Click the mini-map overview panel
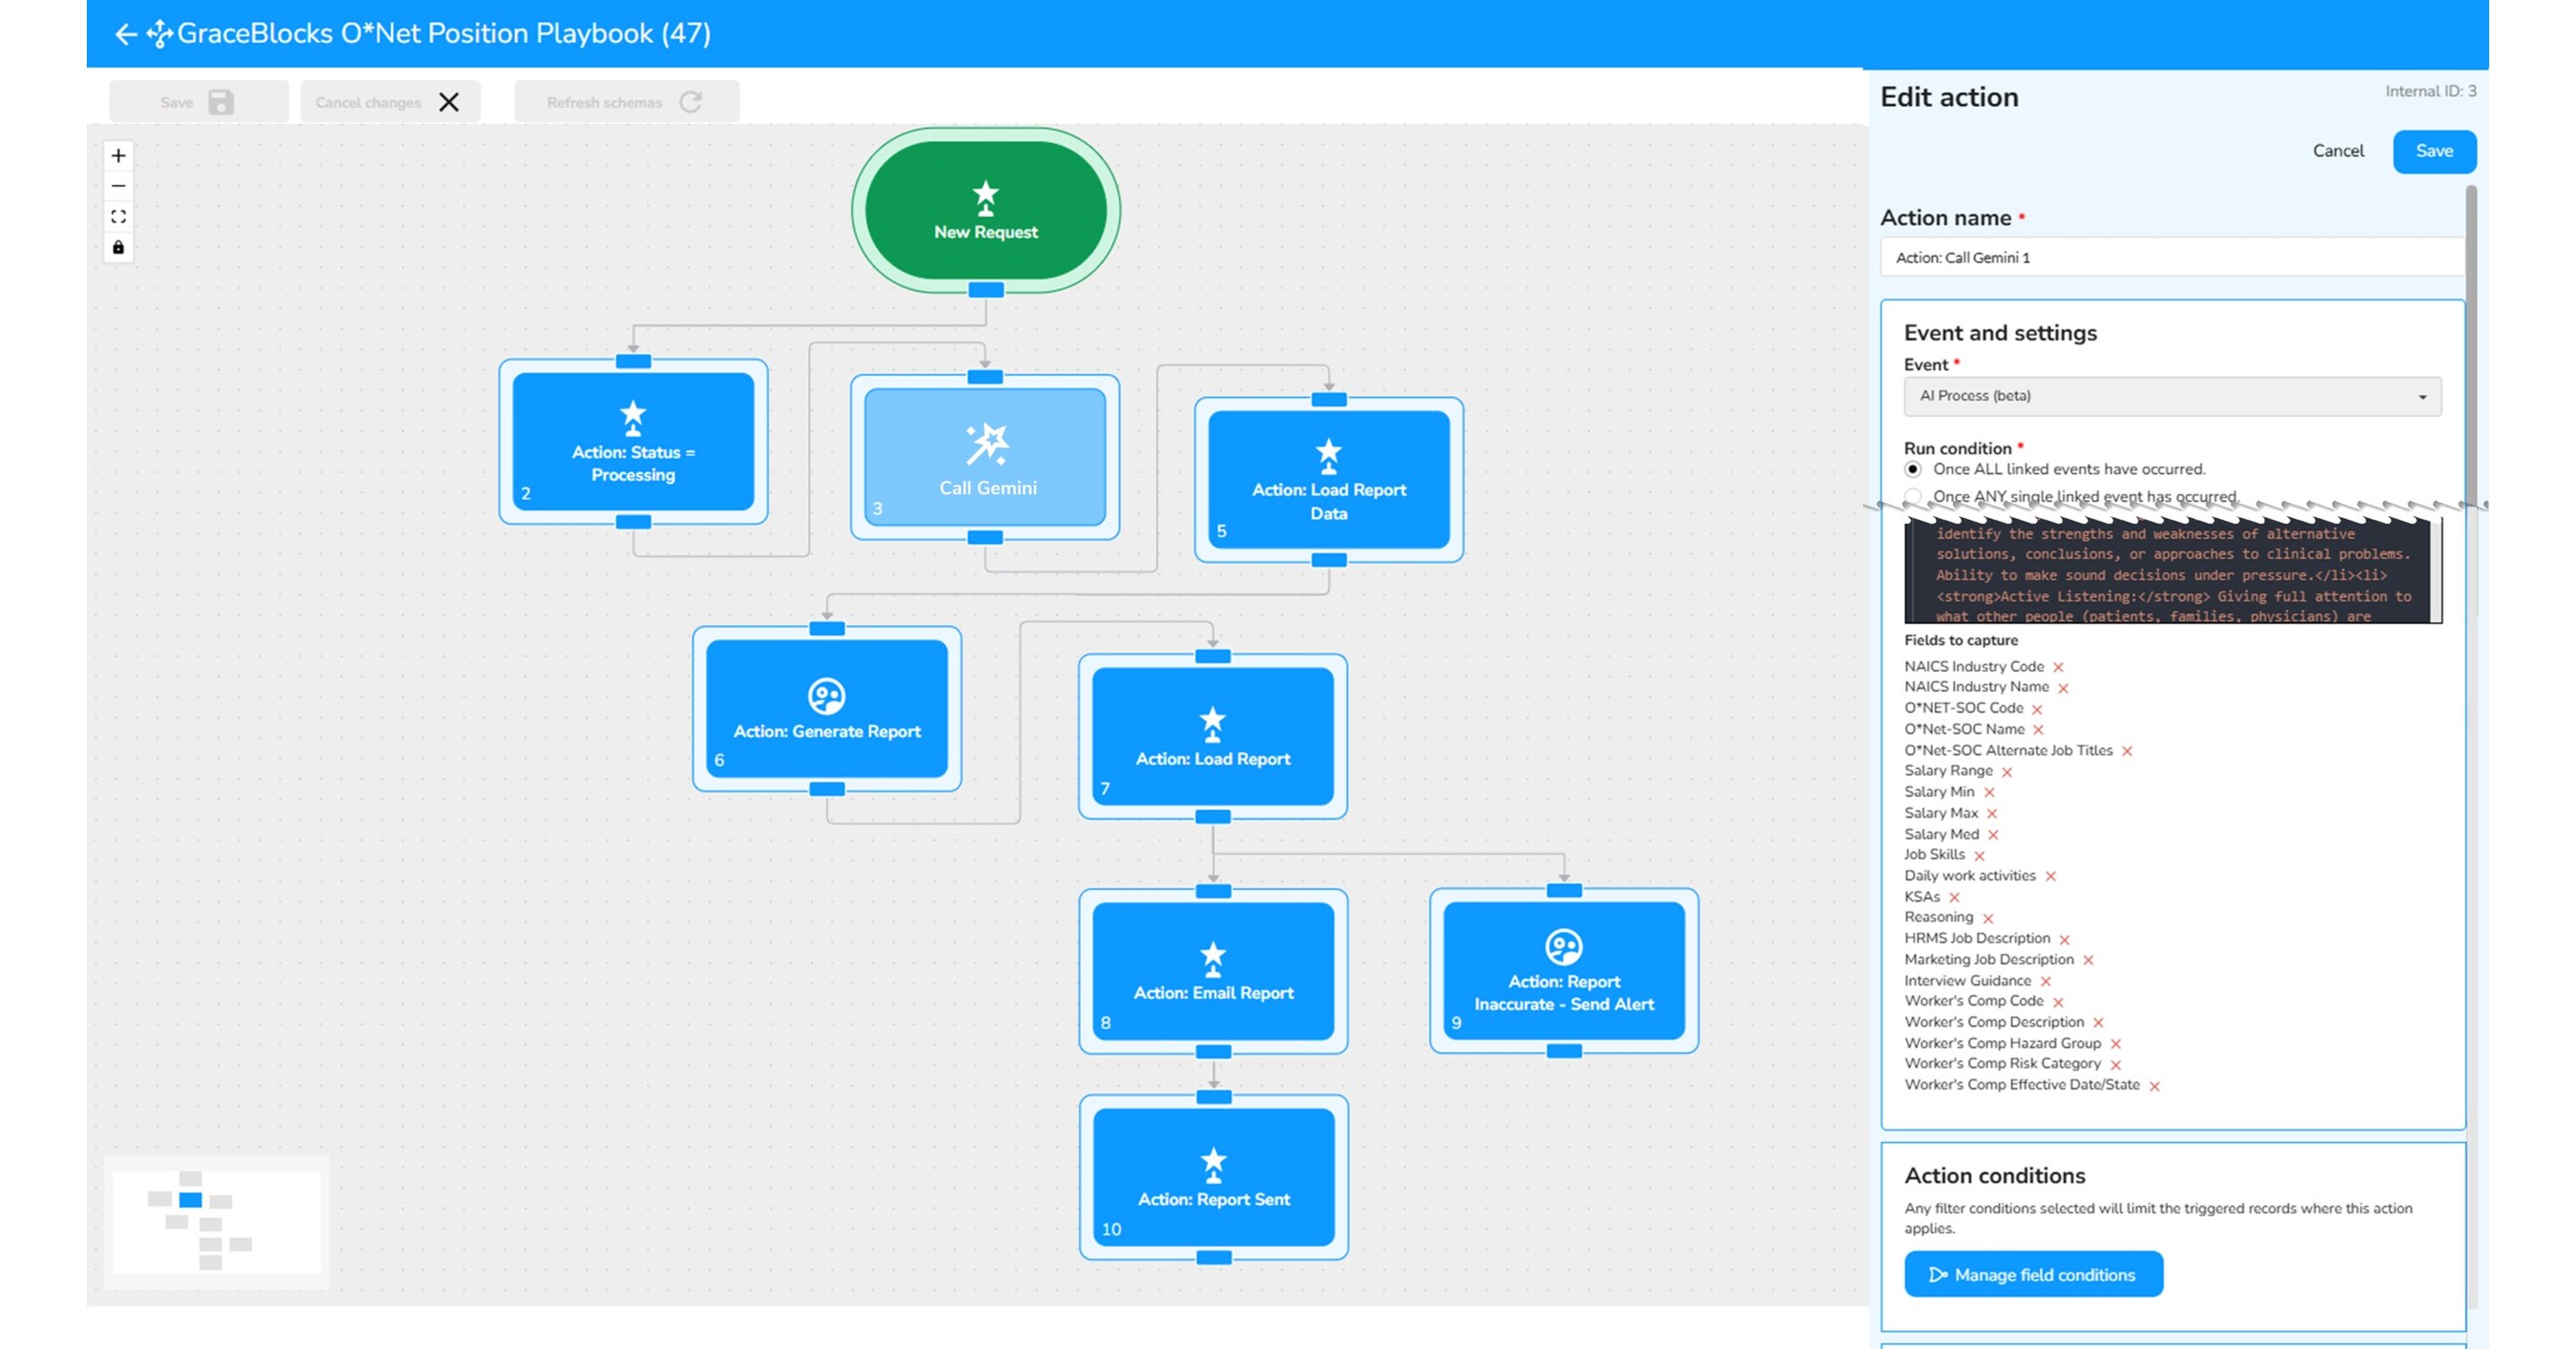Viewport: 2576px width, 1349px height. tap(216, 1222)
